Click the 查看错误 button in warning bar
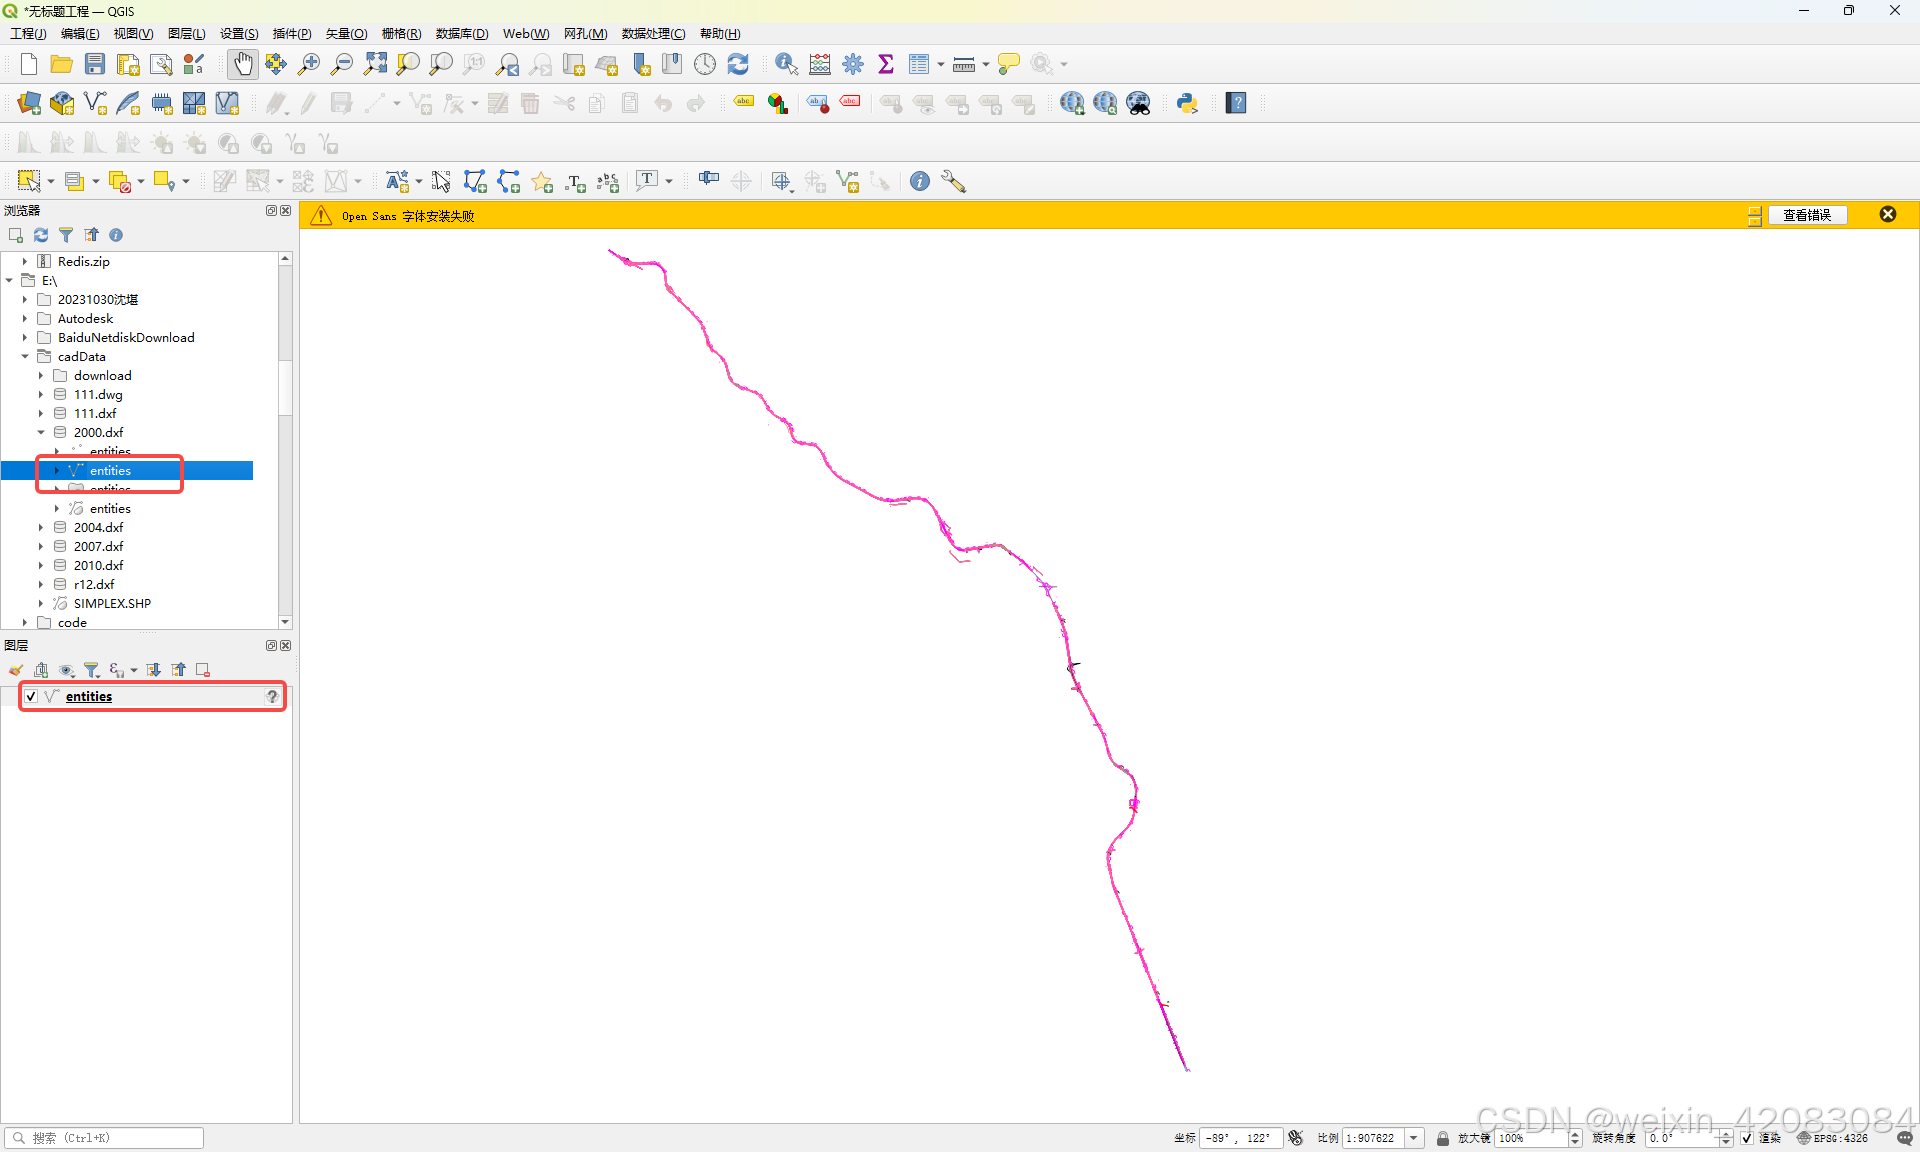The width and height of the screenshot is (1920, 1152). (x=1806, y=215)
